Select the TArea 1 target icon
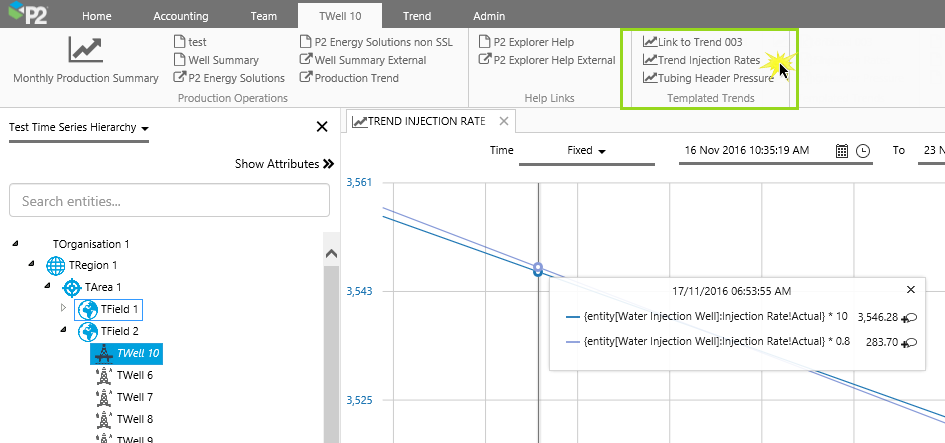Screen dimensions: 945x443 [72, 287]
